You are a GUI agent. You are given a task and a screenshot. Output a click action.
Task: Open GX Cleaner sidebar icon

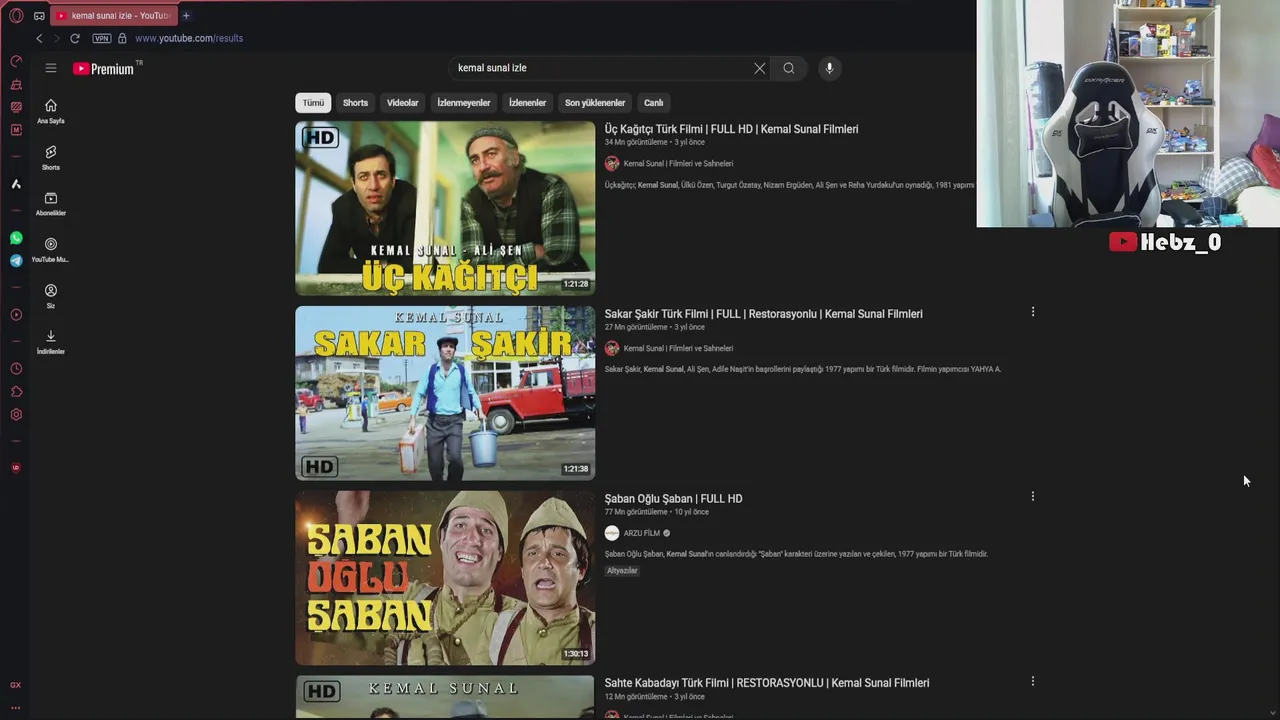(16, 84)
